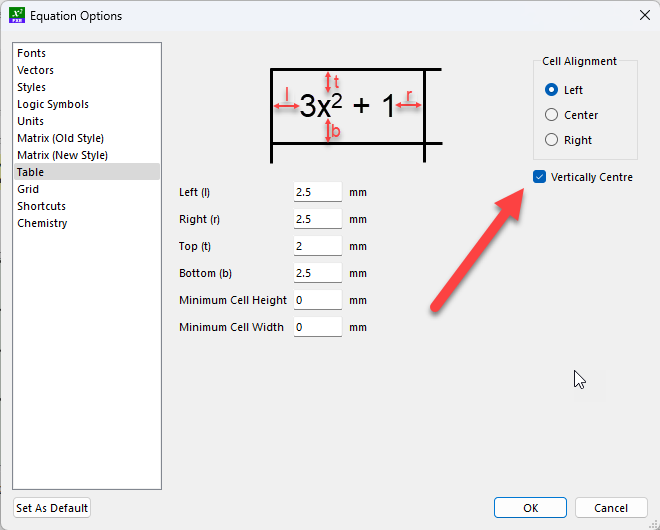Select Styles from the options list
This screenshot has width=660, height=530.
click(x=32, y=87)
